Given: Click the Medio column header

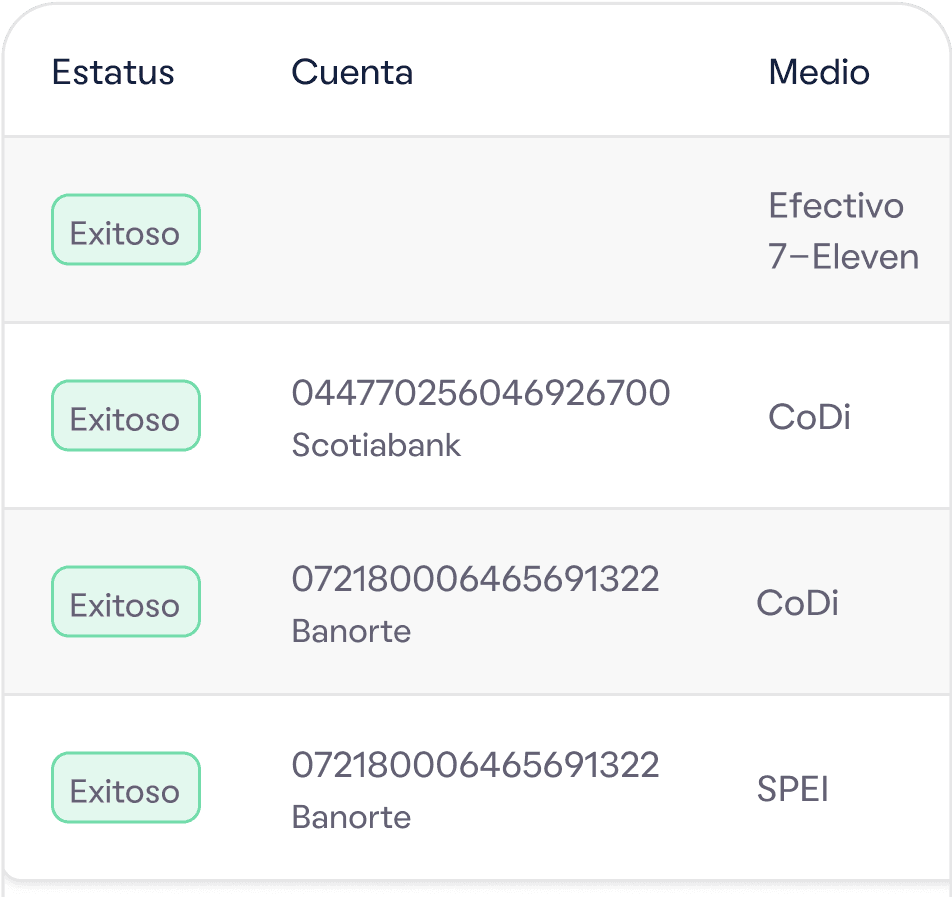Looking at the screenshot, I should (819, 72).
